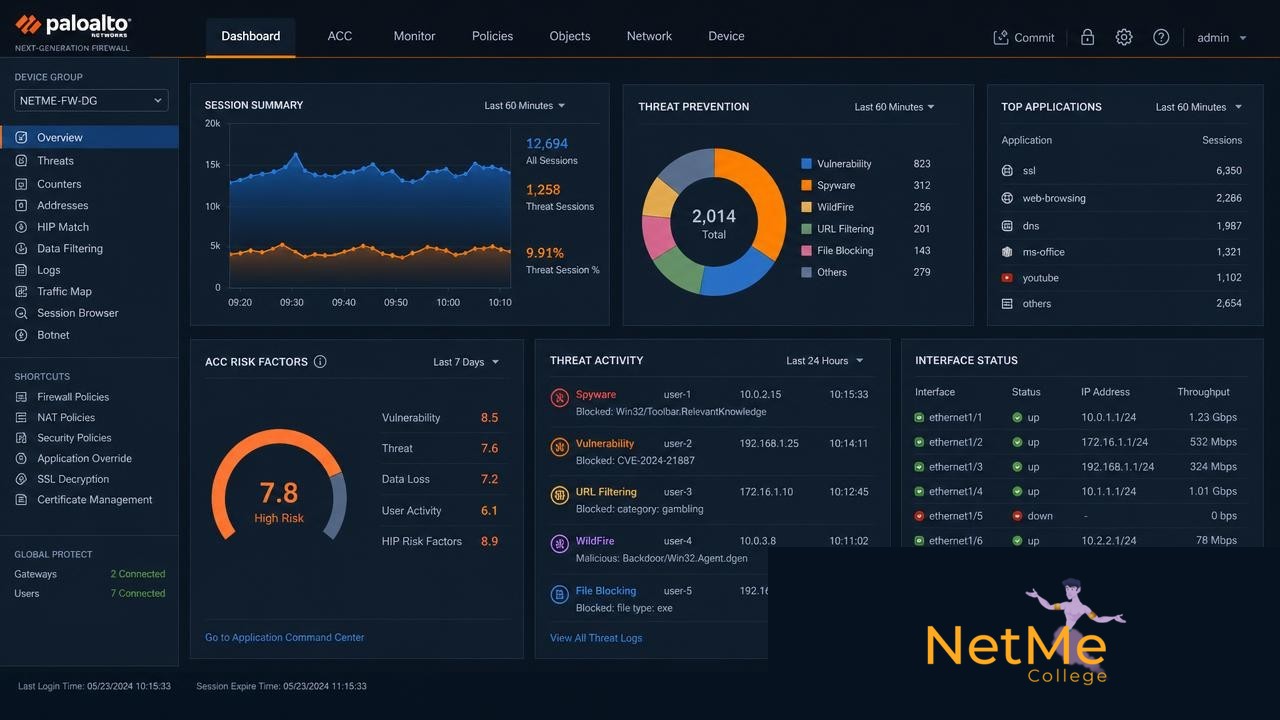Open the NETME-FW-DG device group dropdown

pyautogui.click(x=91, y=101)
